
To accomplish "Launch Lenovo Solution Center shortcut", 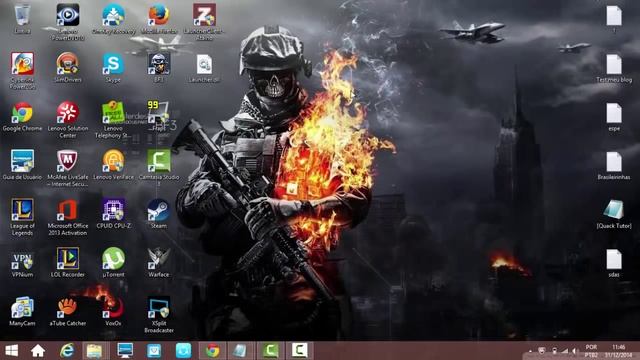I will click(68, 120).
